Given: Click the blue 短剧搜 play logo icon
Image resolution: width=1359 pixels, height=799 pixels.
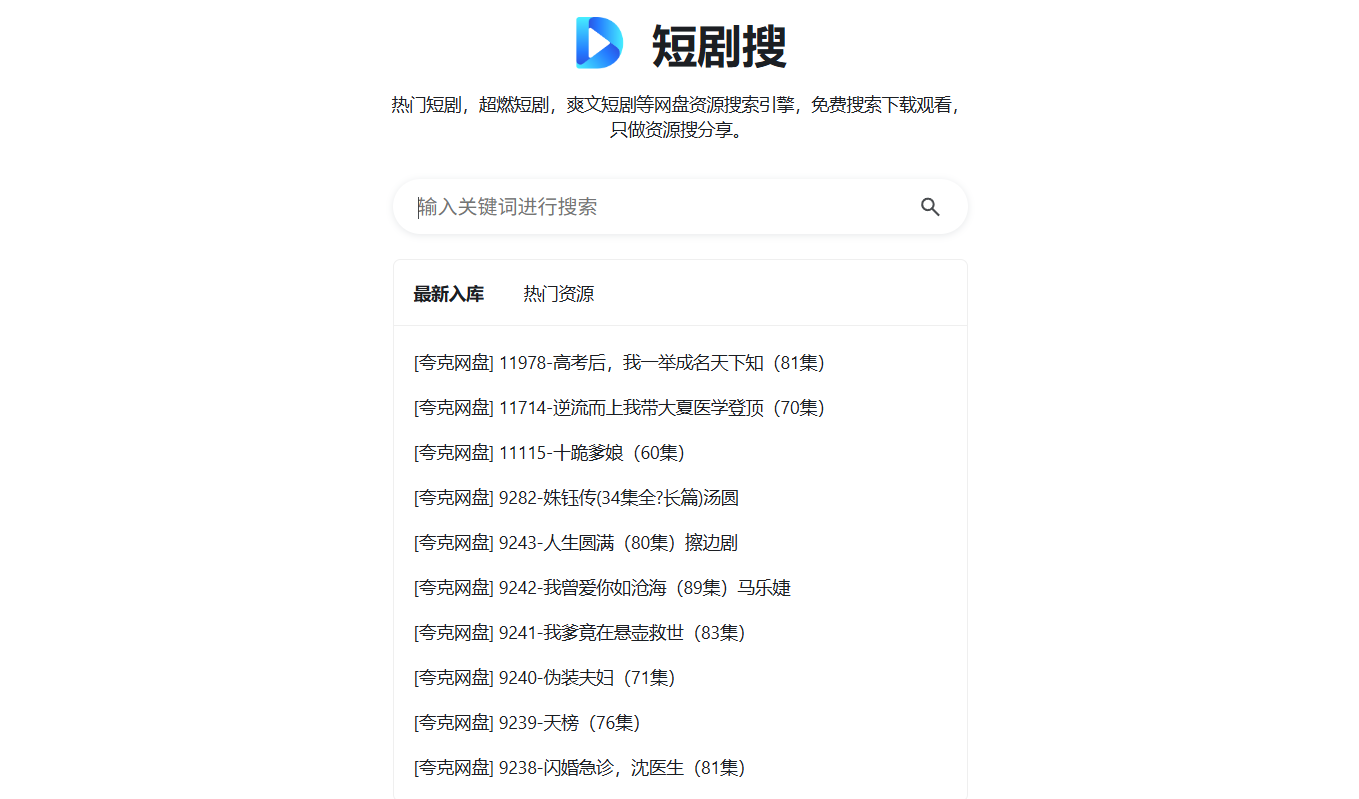Looking at the screenshot, I should coord(599,43).
